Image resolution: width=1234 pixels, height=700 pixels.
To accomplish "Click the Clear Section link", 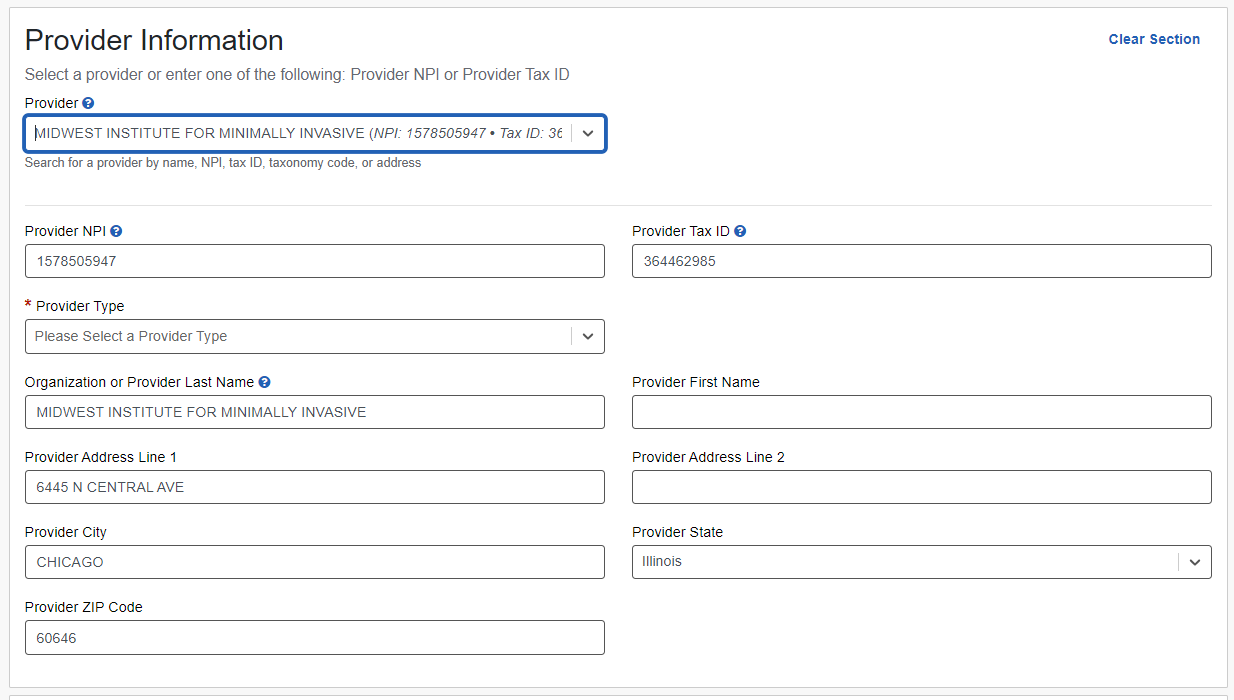I will click(1154, 39).
